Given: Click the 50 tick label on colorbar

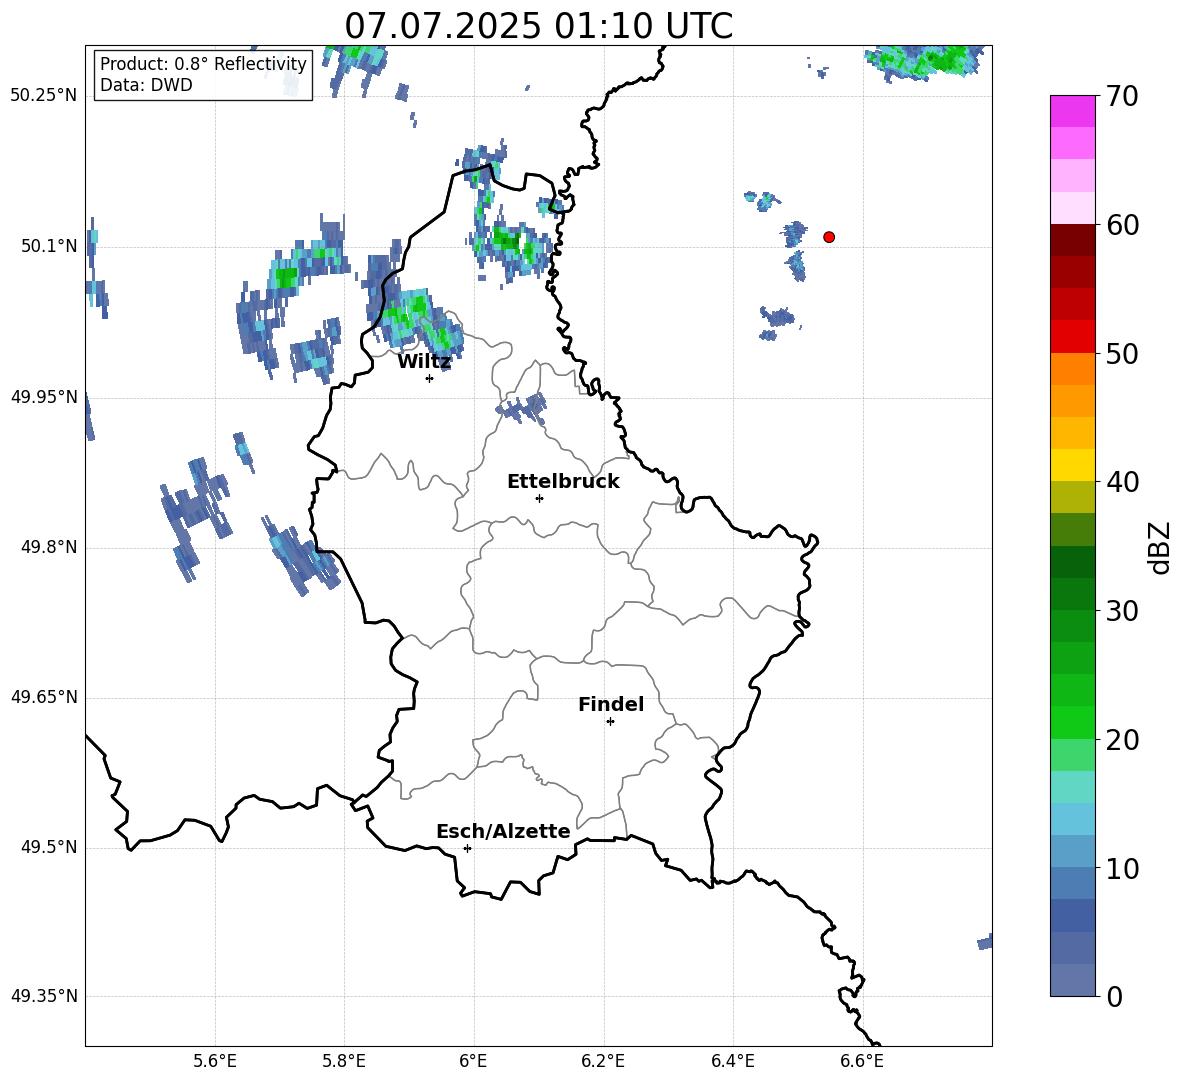Looking at the screenshot, I should (x=1122, y=354).
